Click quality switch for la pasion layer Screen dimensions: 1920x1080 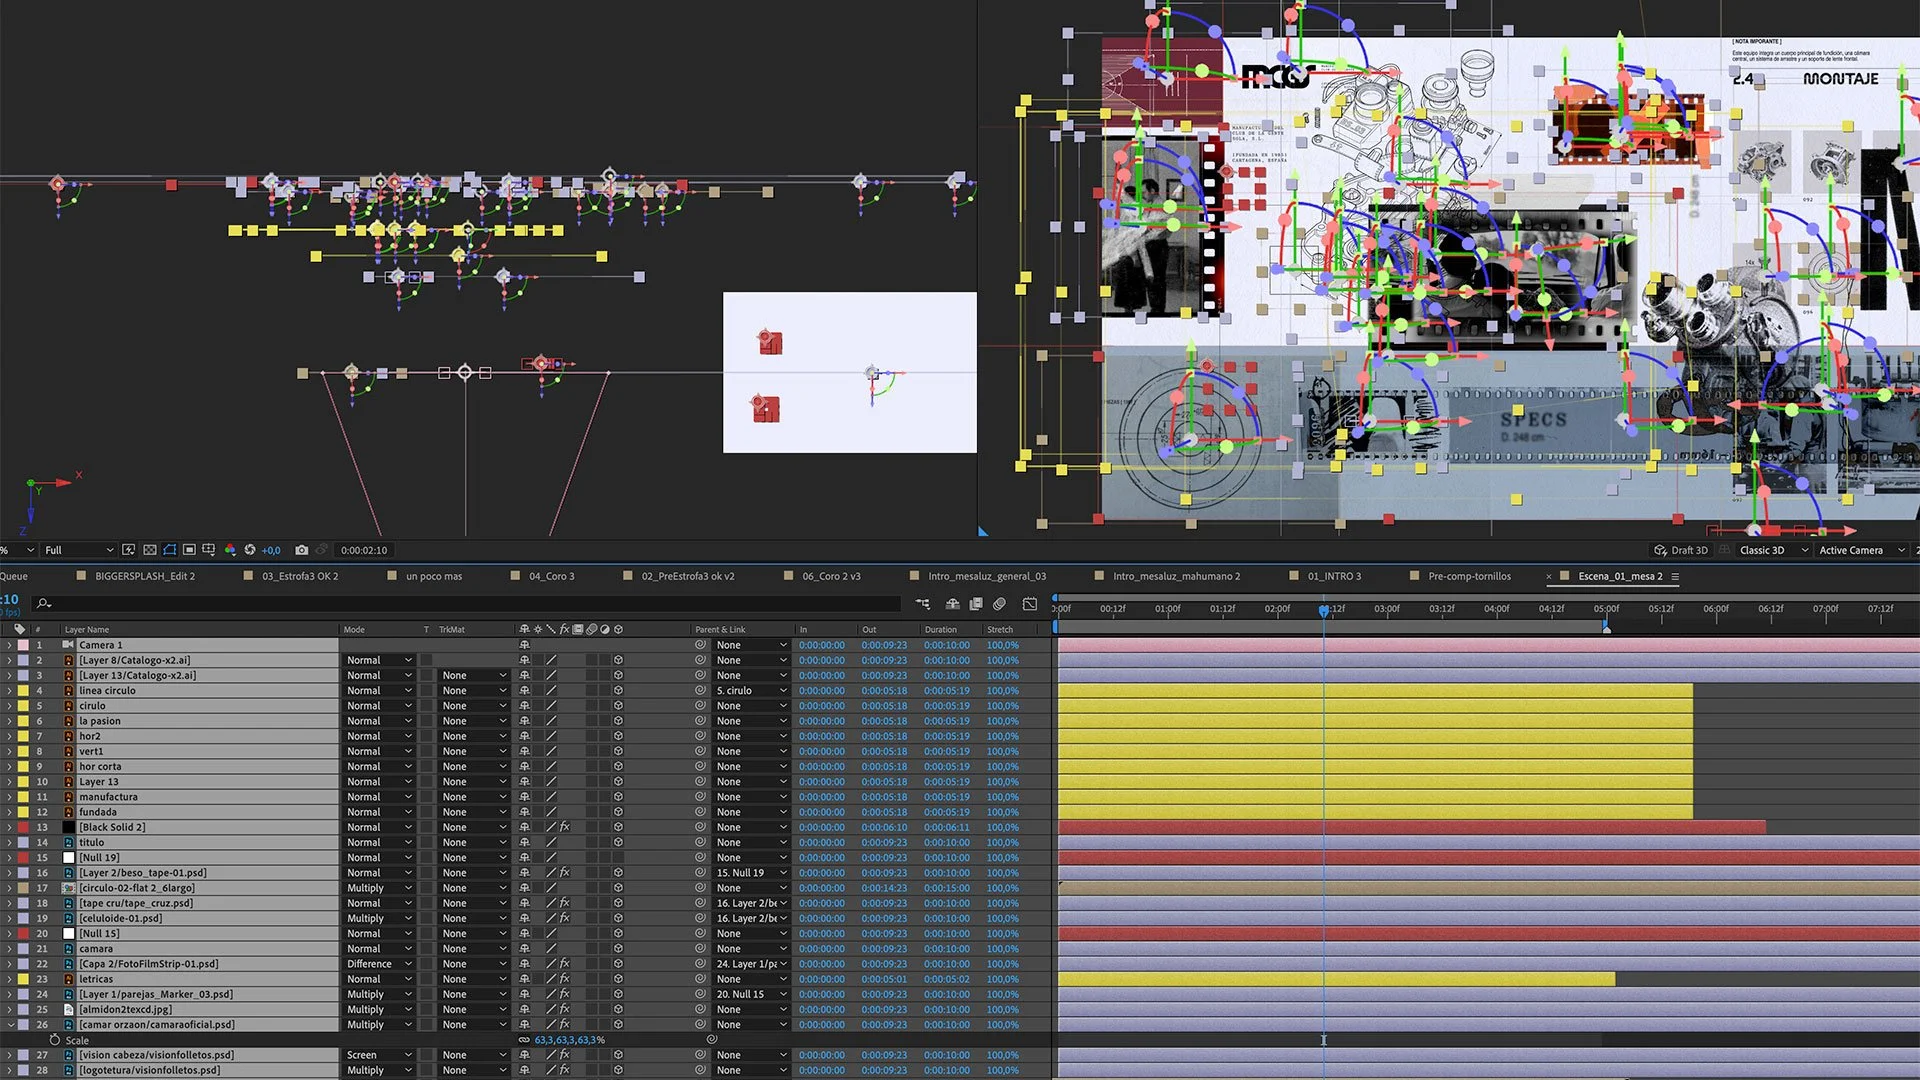(551, 721)
